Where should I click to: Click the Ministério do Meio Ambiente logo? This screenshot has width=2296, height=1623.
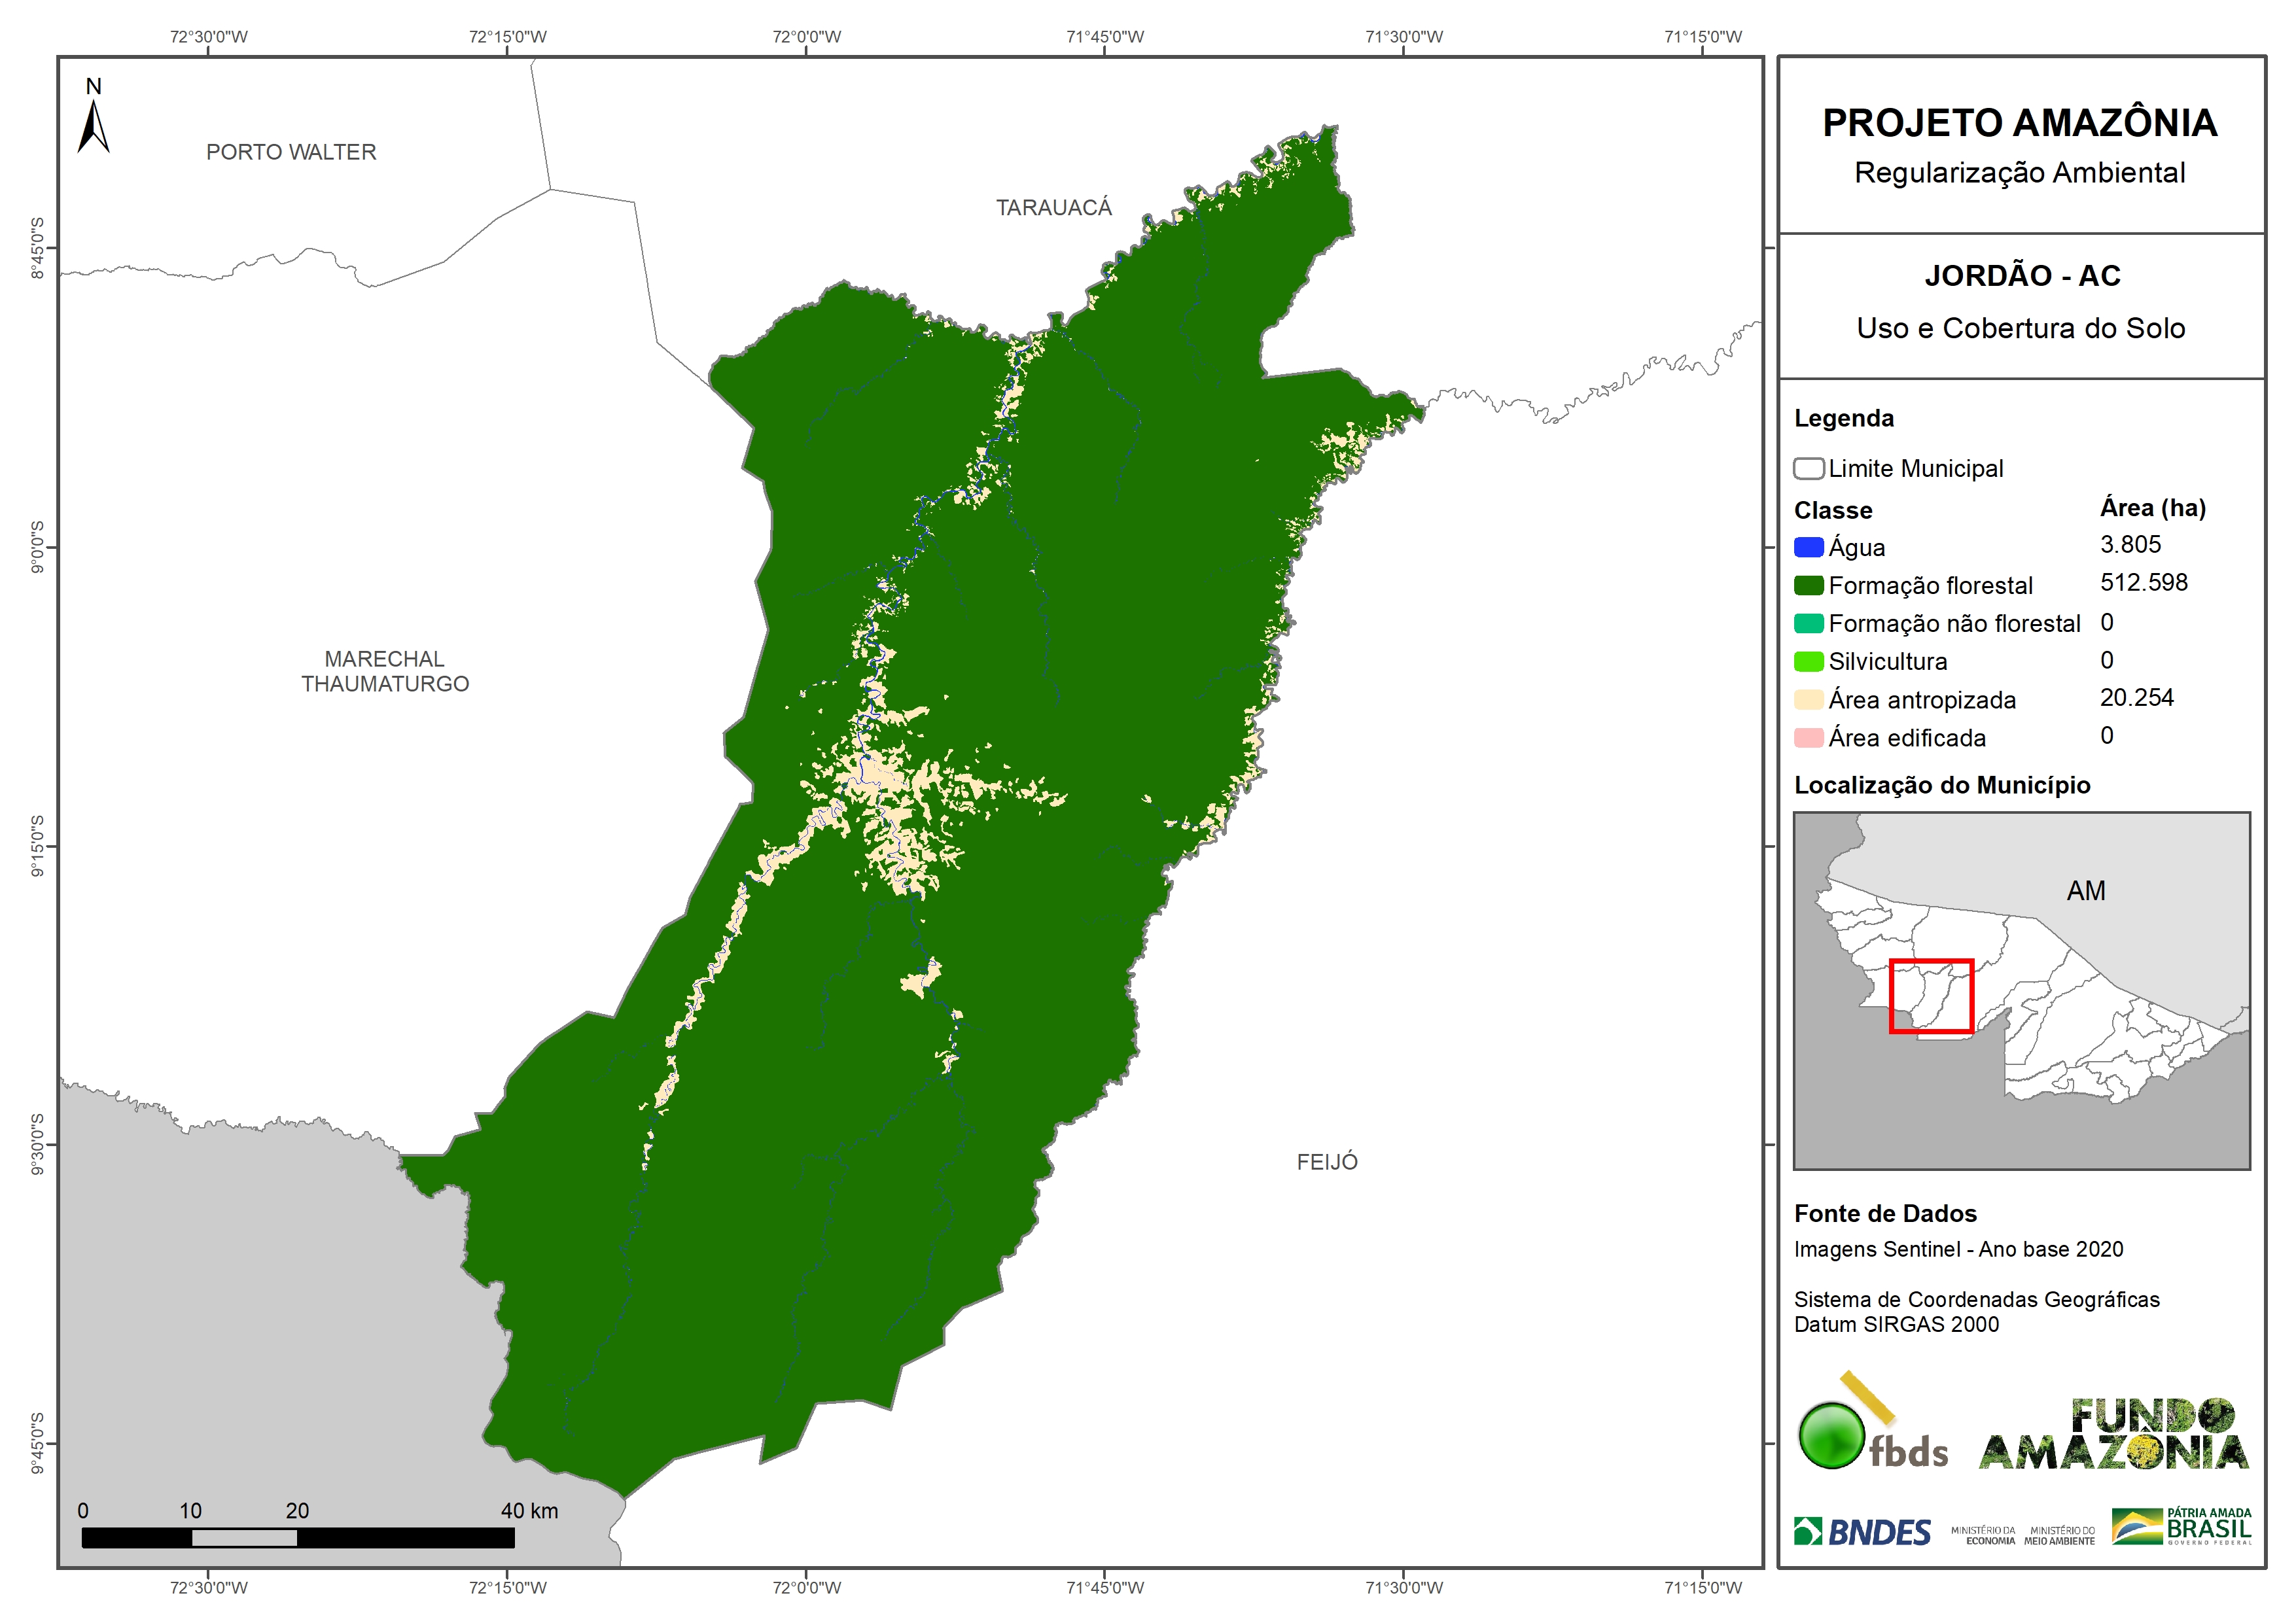tap(2059, 1536)
